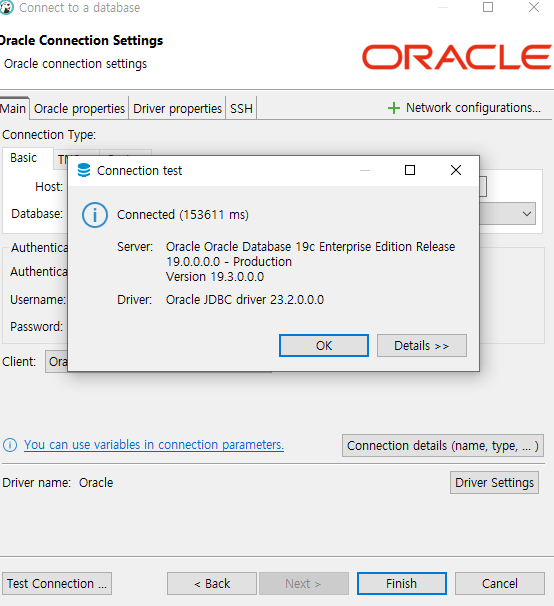
Task: Switch to Oracle properties tab
Action: 79,109
